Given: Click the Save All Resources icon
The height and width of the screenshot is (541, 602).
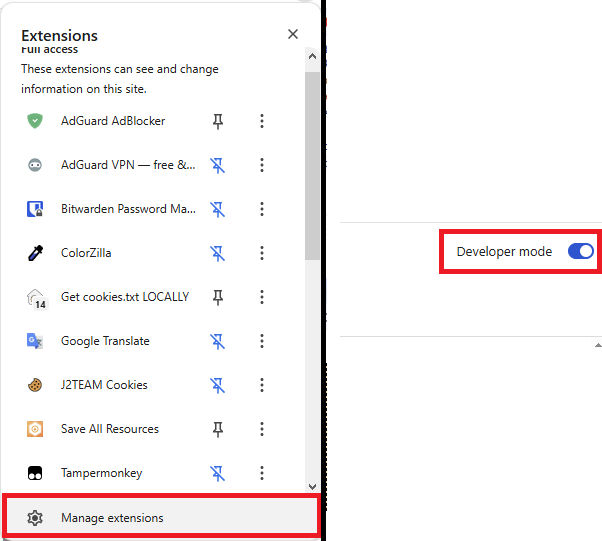Looking at the screenshot, I should point(35,429).
